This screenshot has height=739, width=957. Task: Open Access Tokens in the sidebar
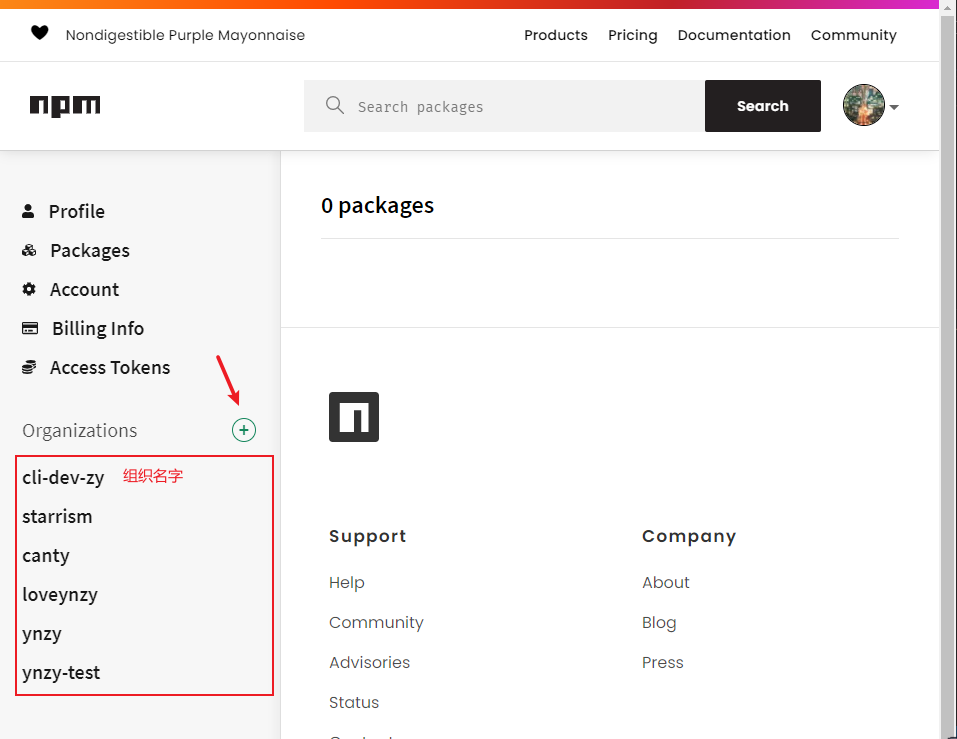(x=110, y=367)
